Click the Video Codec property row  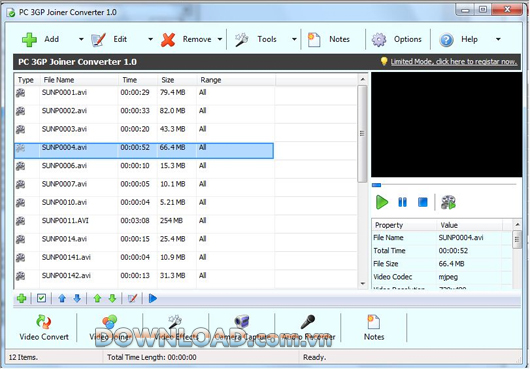tap(442, 277)
